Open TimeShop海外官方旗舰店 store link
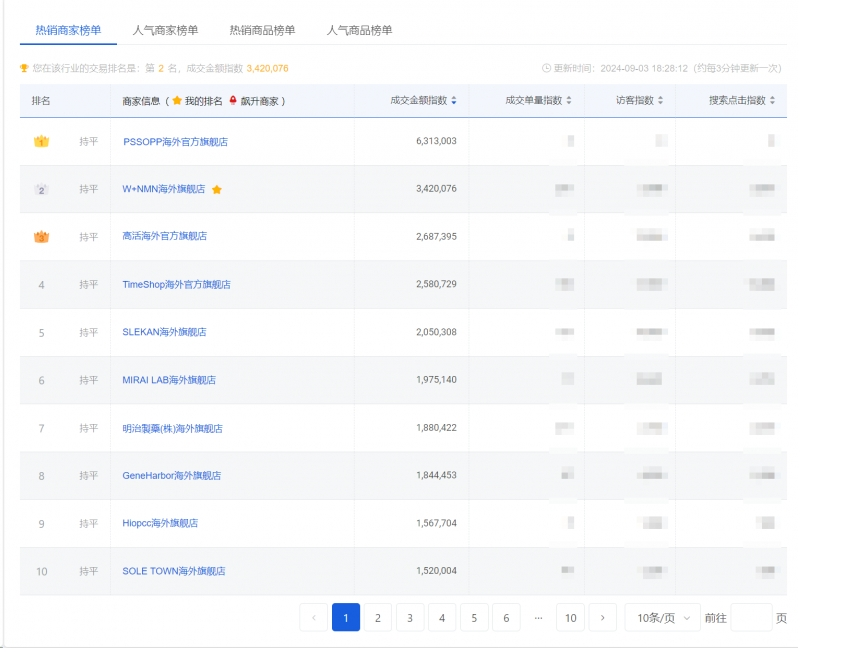The height and width of the screenshot is (652, 859). 176,284
